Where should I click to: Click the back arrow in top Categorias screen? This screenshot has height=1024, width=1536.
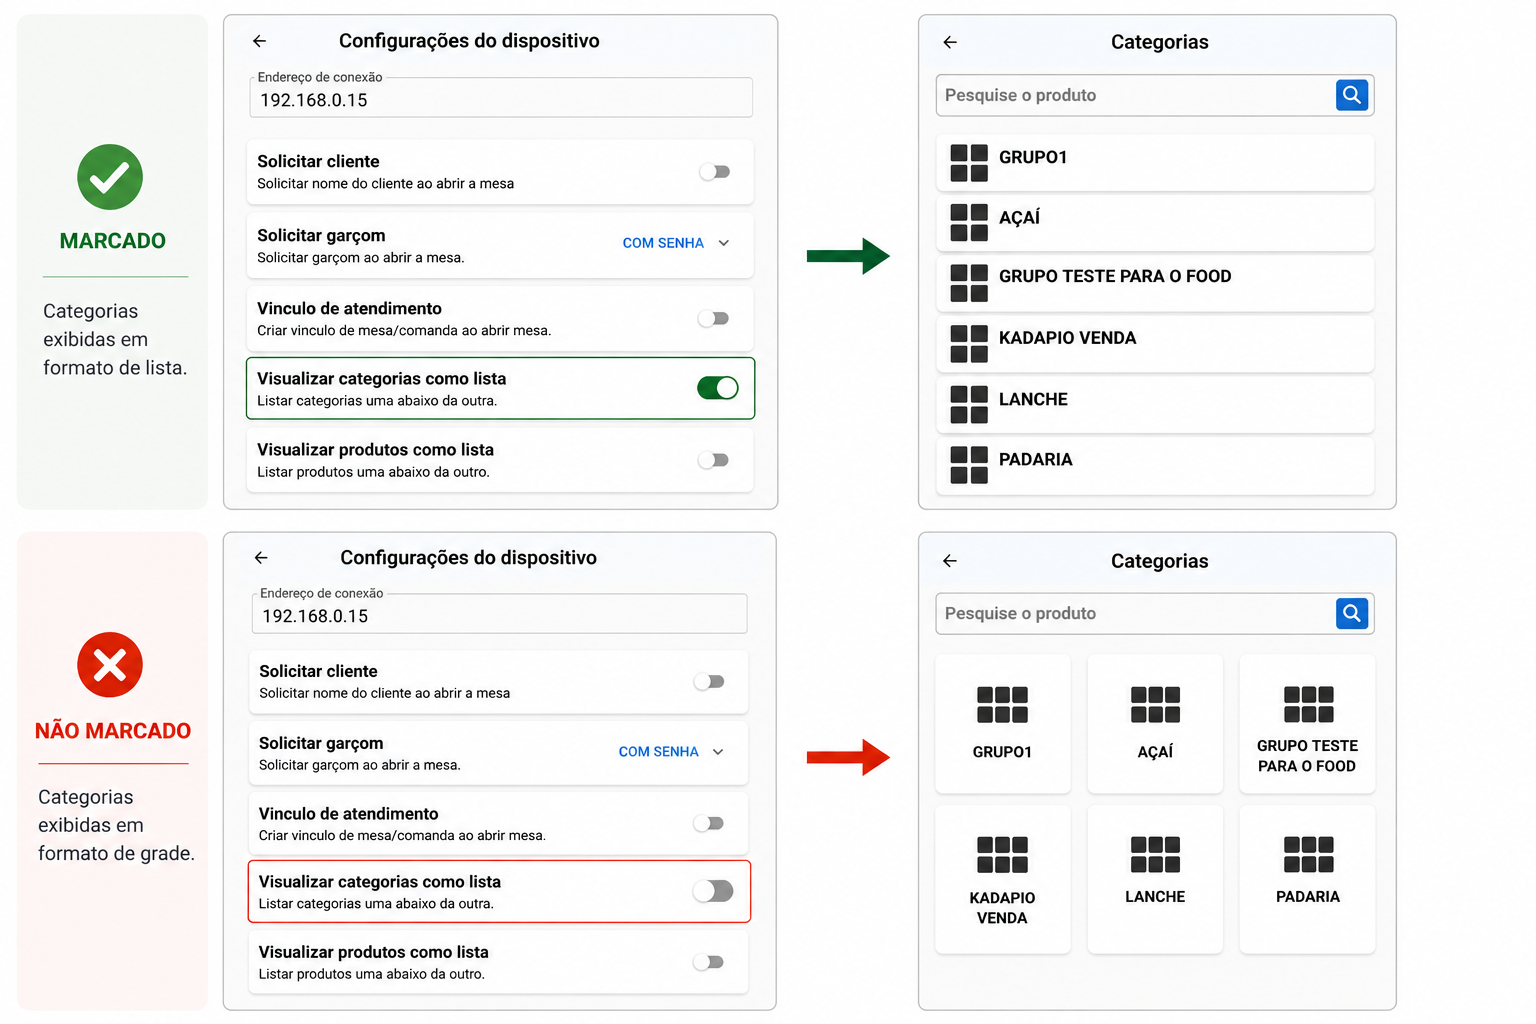(950, 42)
